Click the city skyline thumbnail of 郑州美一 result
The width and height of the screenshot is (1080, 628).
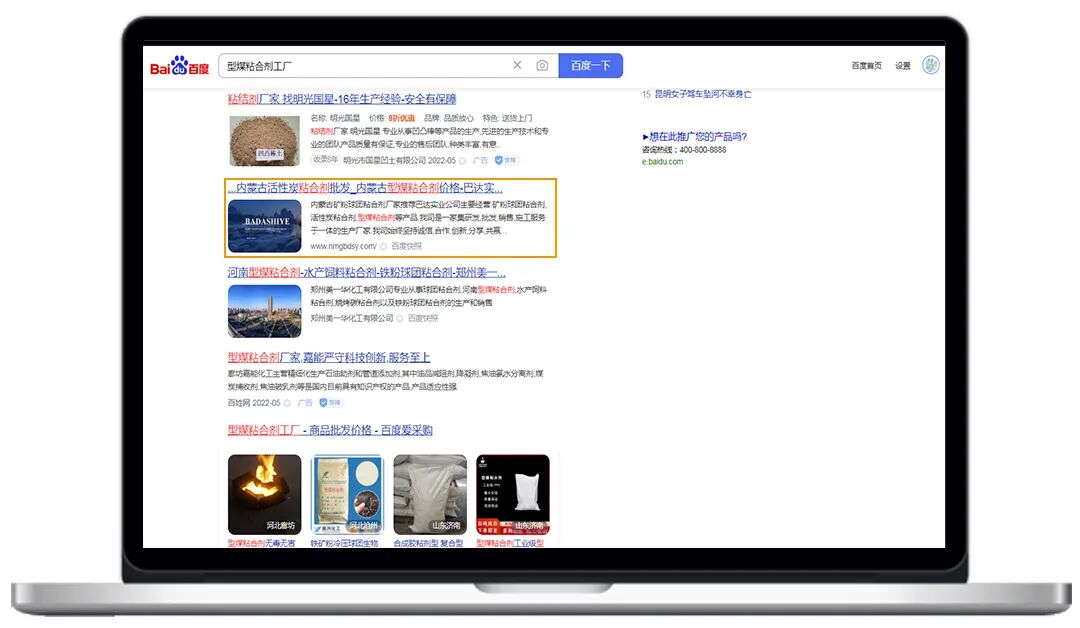pos(264,311)
